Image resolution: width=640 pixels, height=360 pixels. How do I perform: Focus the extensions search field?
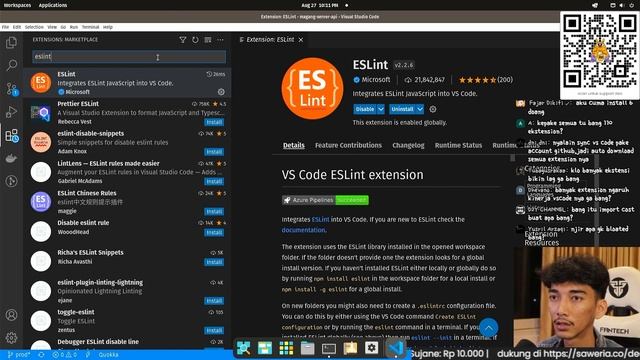(129, 57)
